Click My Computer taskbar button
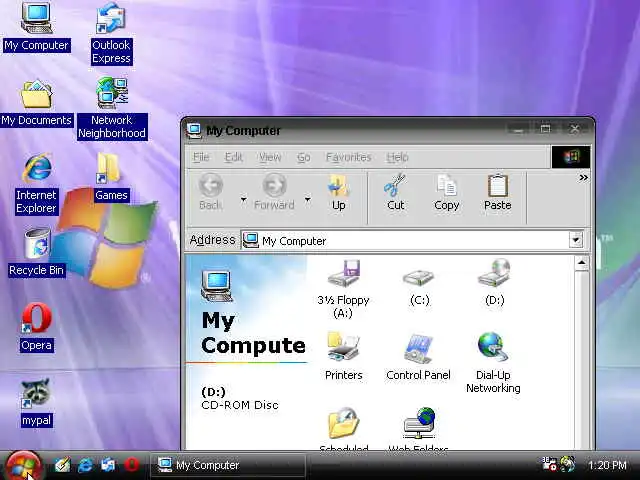Screen dimensions: 640x480 click(228, 465)
